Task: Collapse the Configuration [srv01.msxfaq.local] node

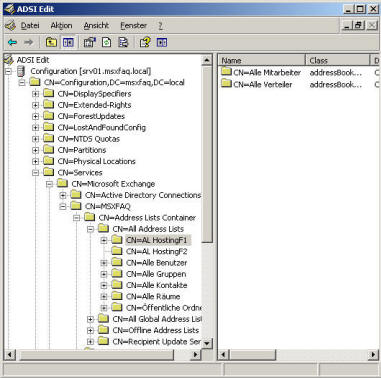Action: click(9, 71)
